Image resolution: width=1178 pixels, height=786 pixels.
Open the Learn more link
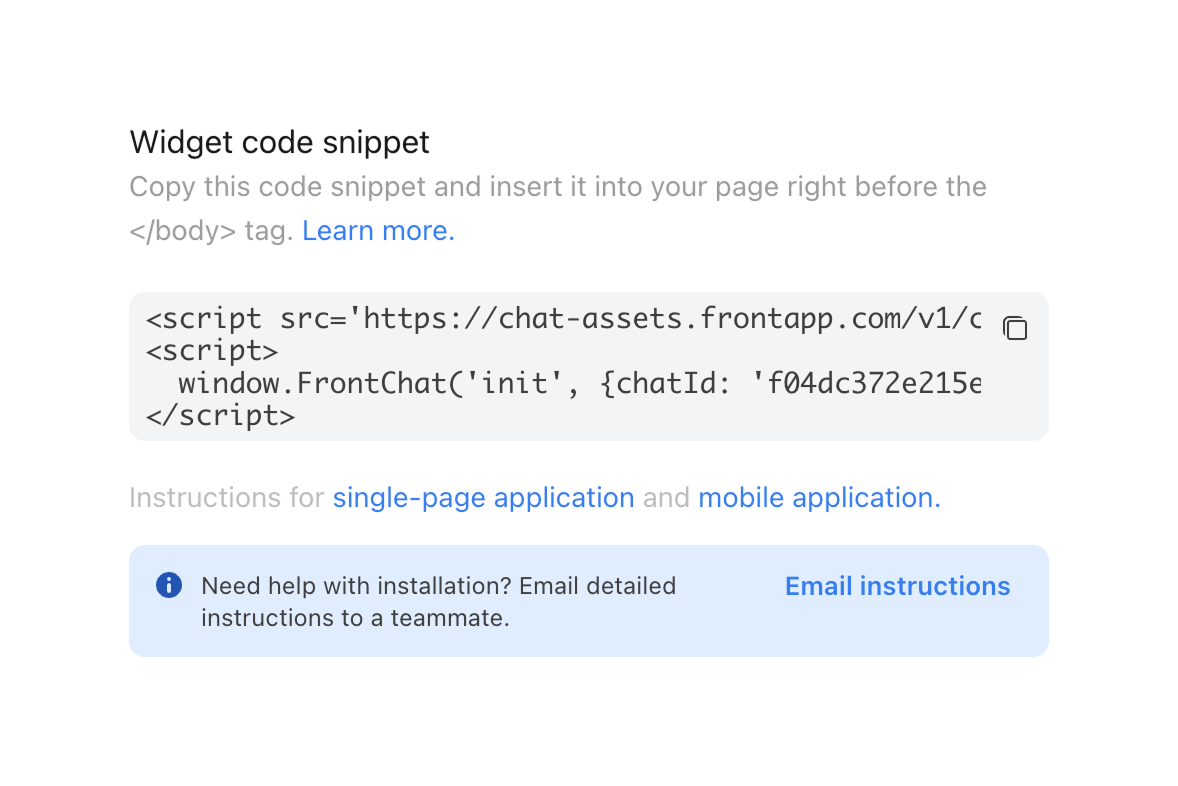click(x=376, y=230)
